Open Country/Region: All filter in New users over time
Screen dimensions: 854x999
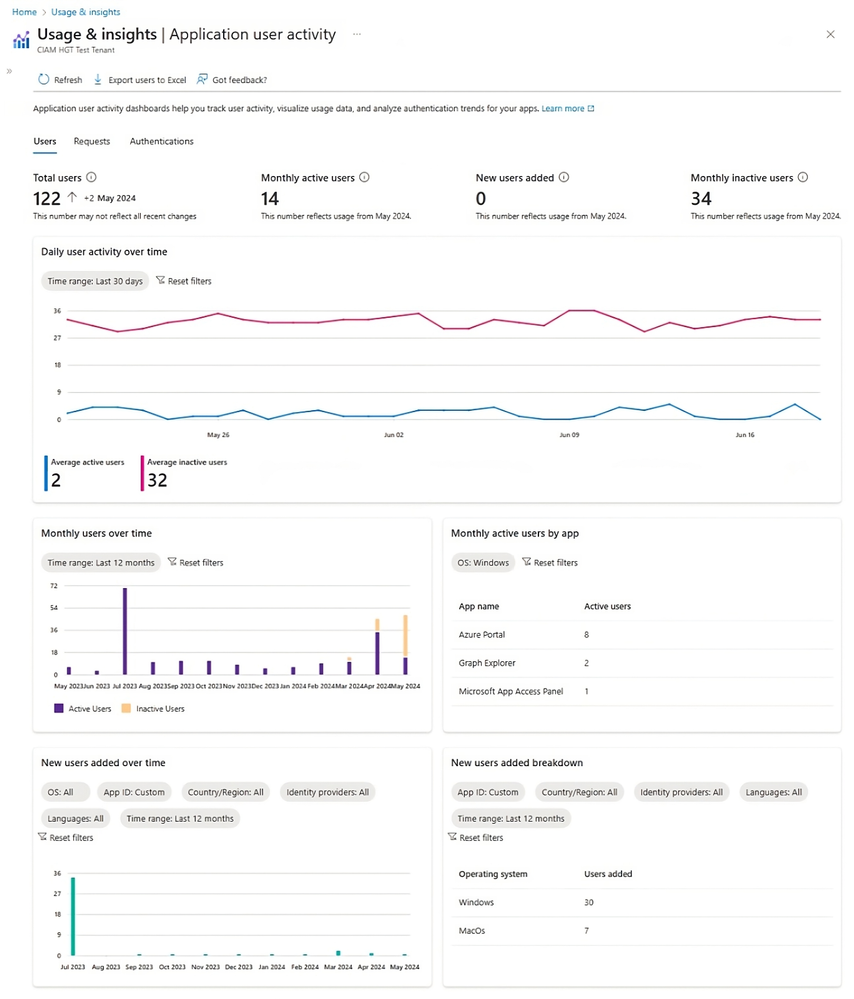point(226,792)
